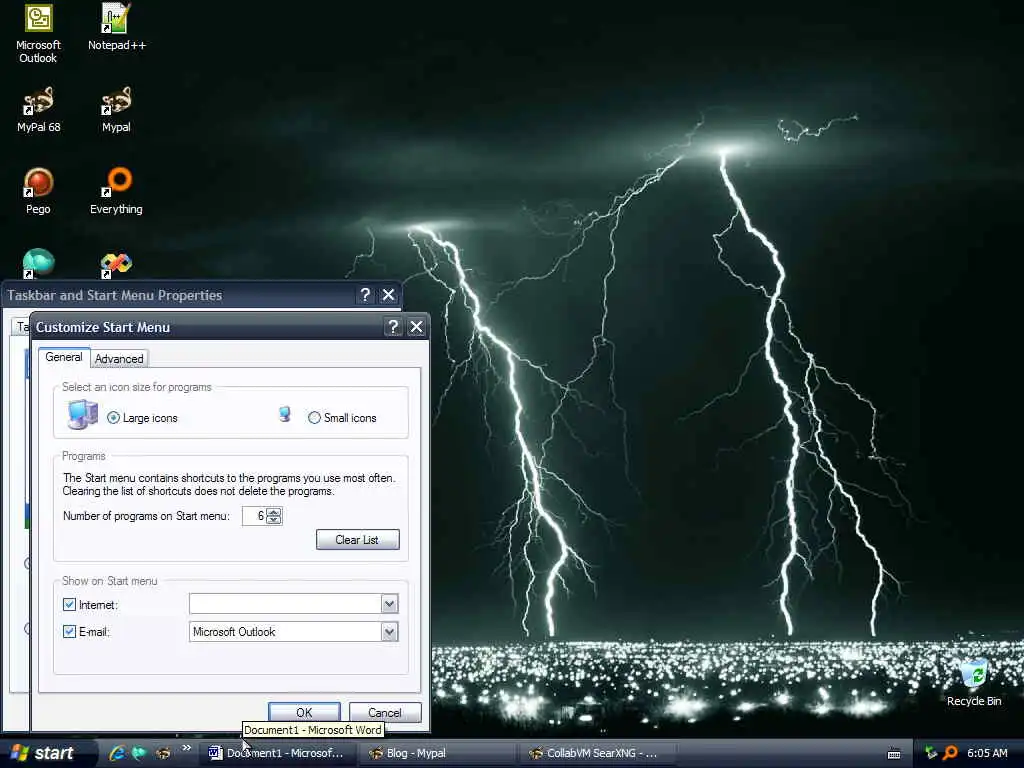Uncheck the E-mail checkbox
Viewport: 1024px width, 768px height.
[69, 632]
